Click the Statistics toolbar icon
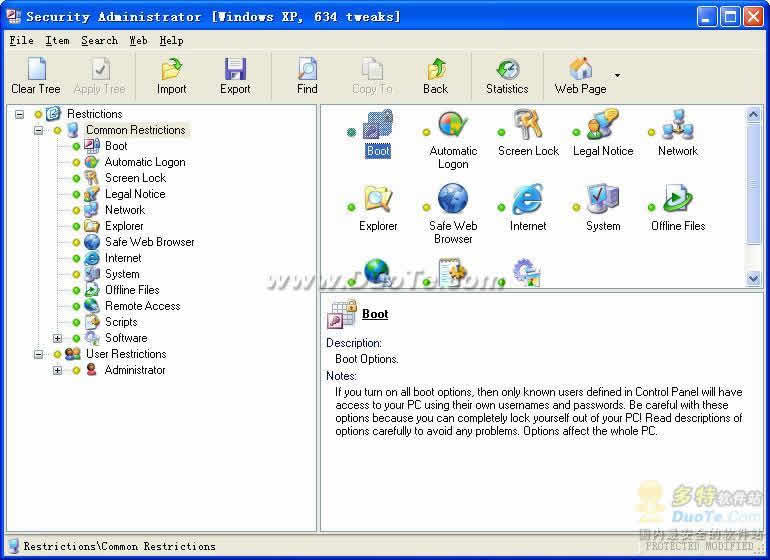Viewport: 770px width, 560px height. pos(507,70)
